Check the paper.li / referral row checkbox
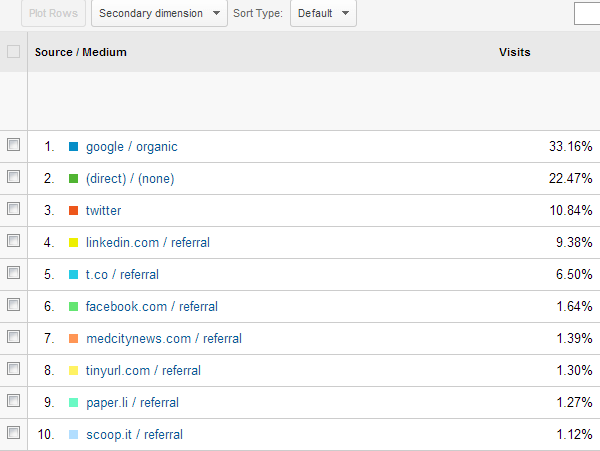 point(13,401)
